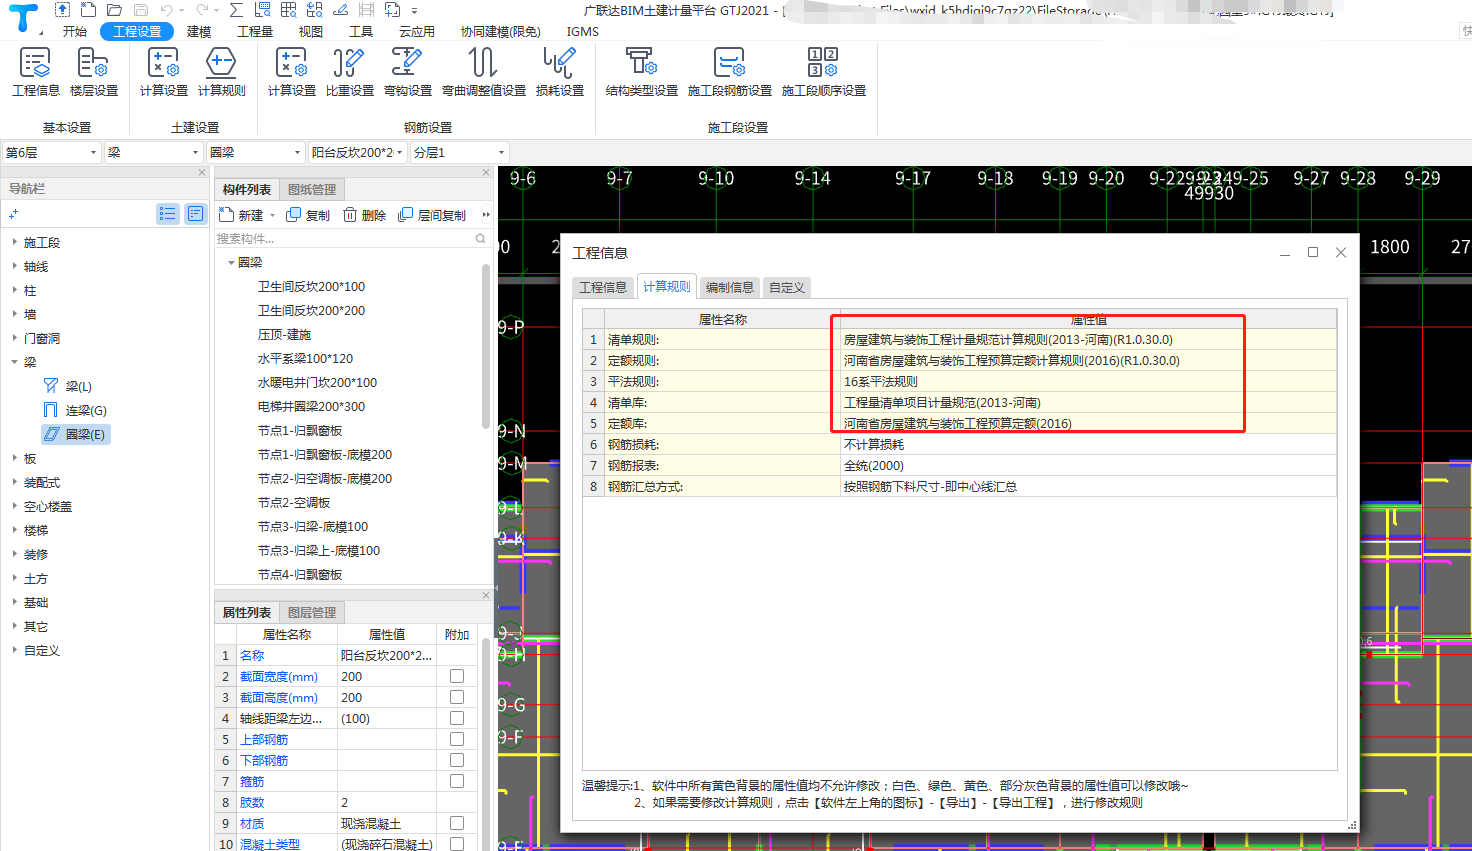The image size is (1472, 851).
Task: Switch to 工程量 ribbon tab
Action: [x=255, y=32]
